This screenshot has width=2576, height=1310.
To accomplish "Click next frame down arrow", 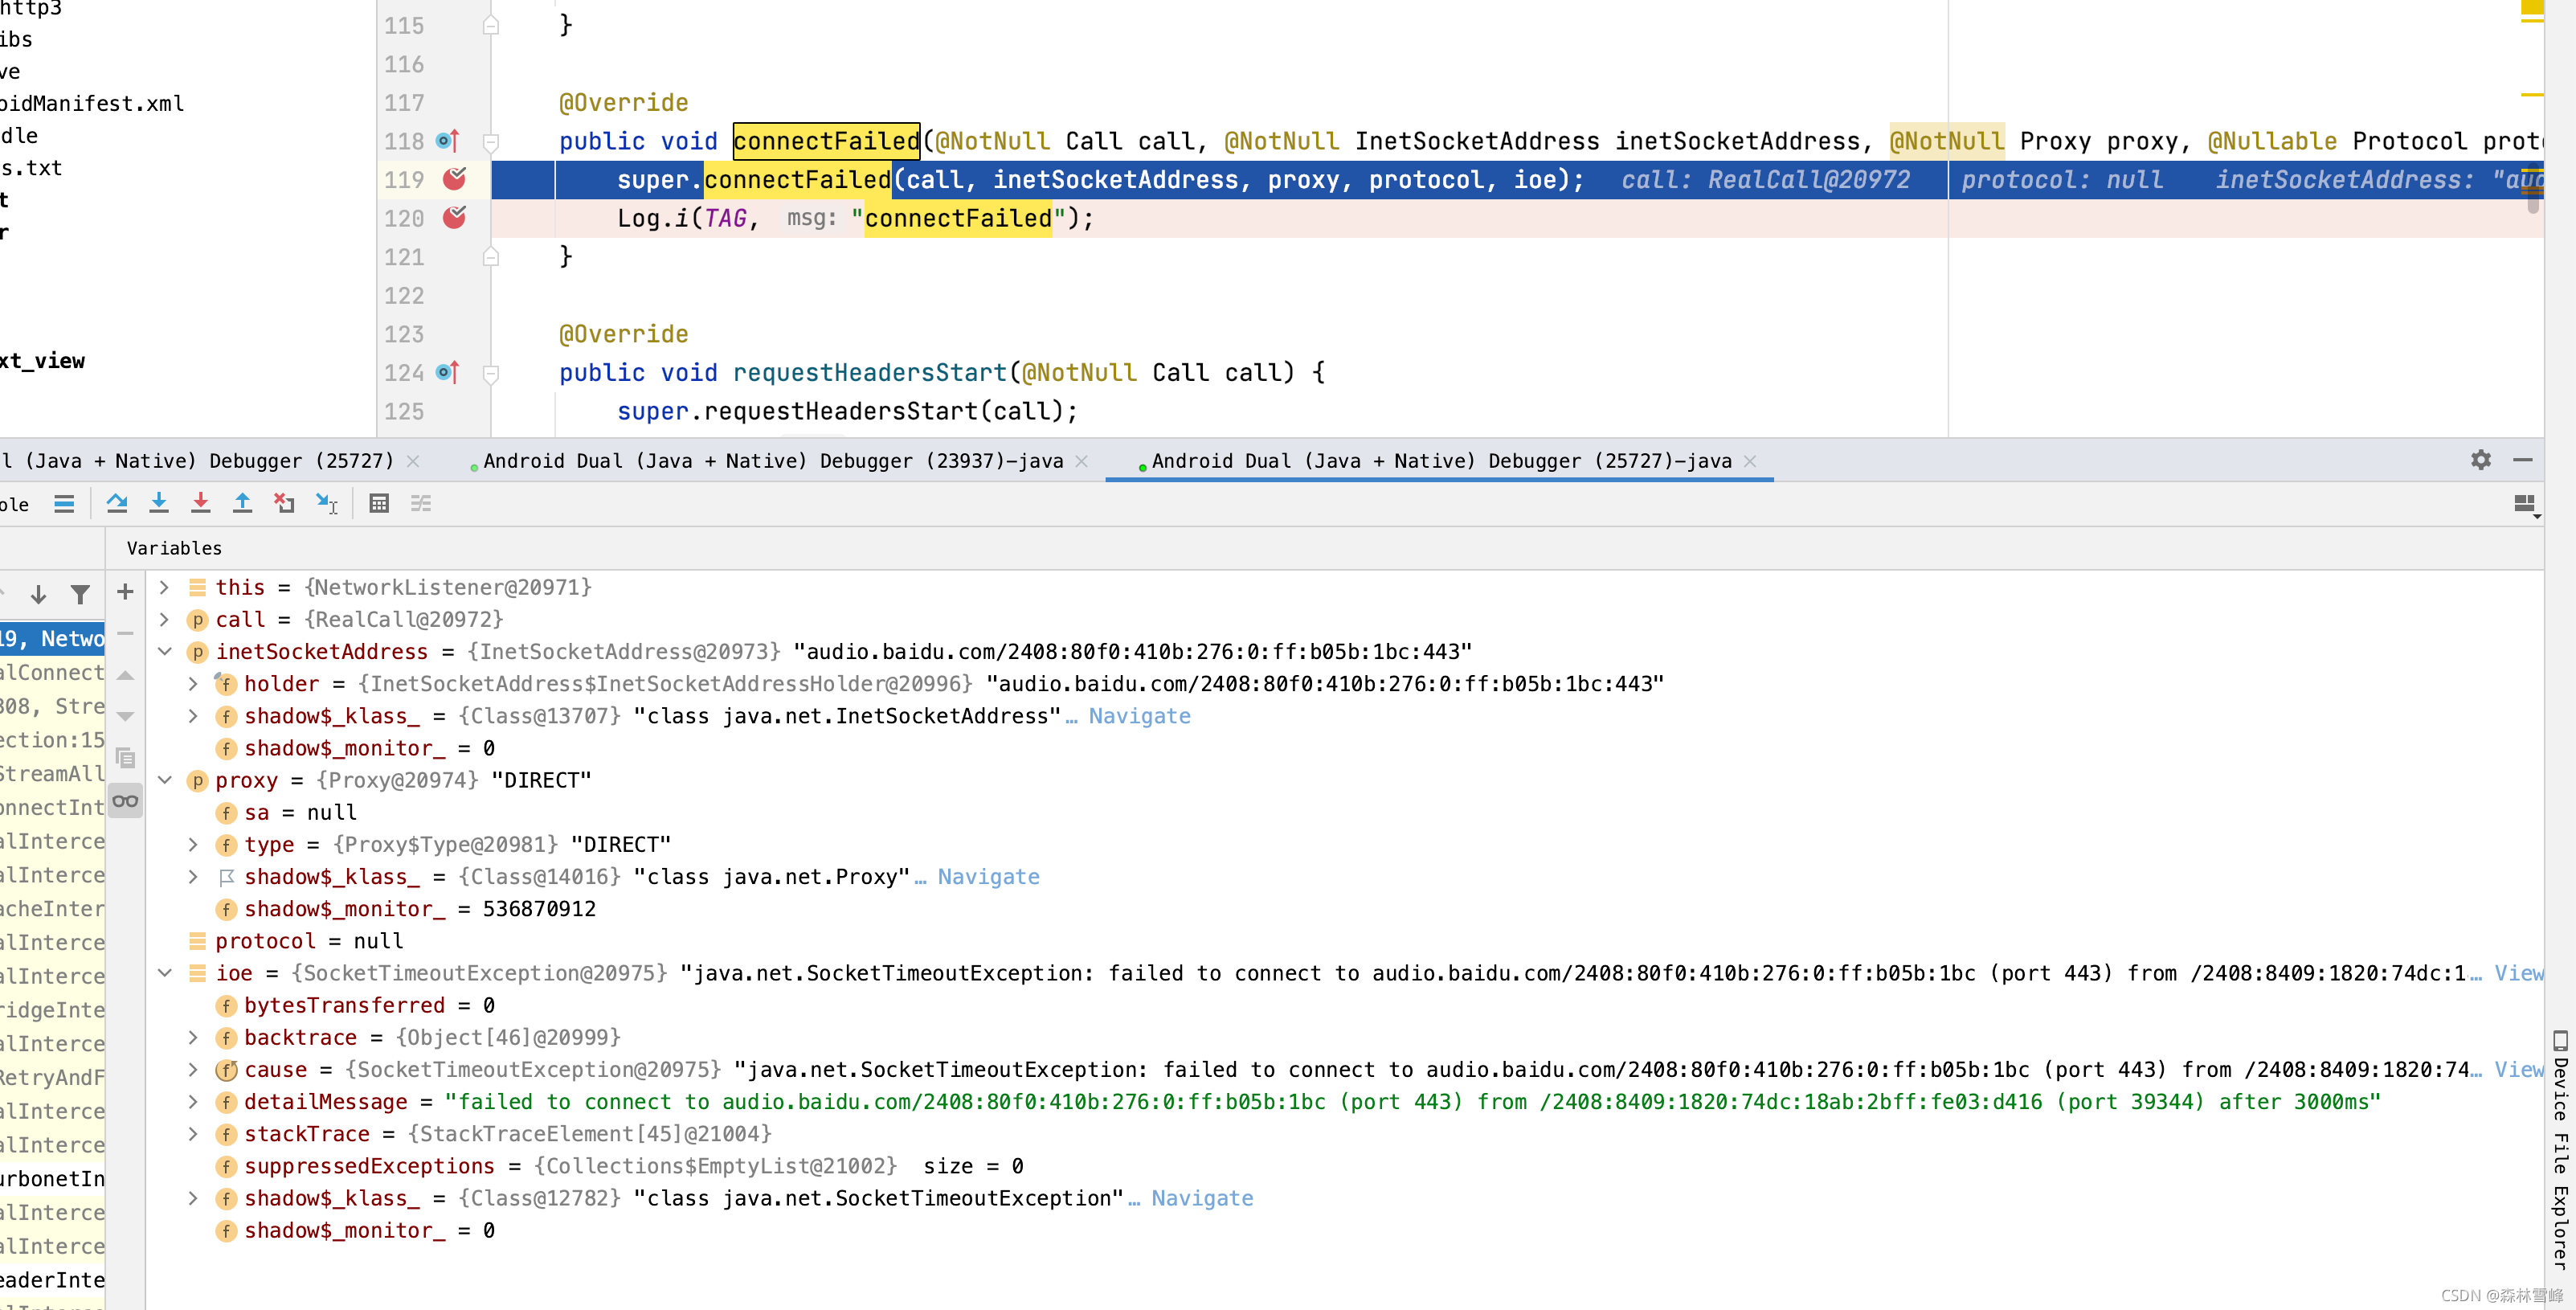I will click(38, 594).
